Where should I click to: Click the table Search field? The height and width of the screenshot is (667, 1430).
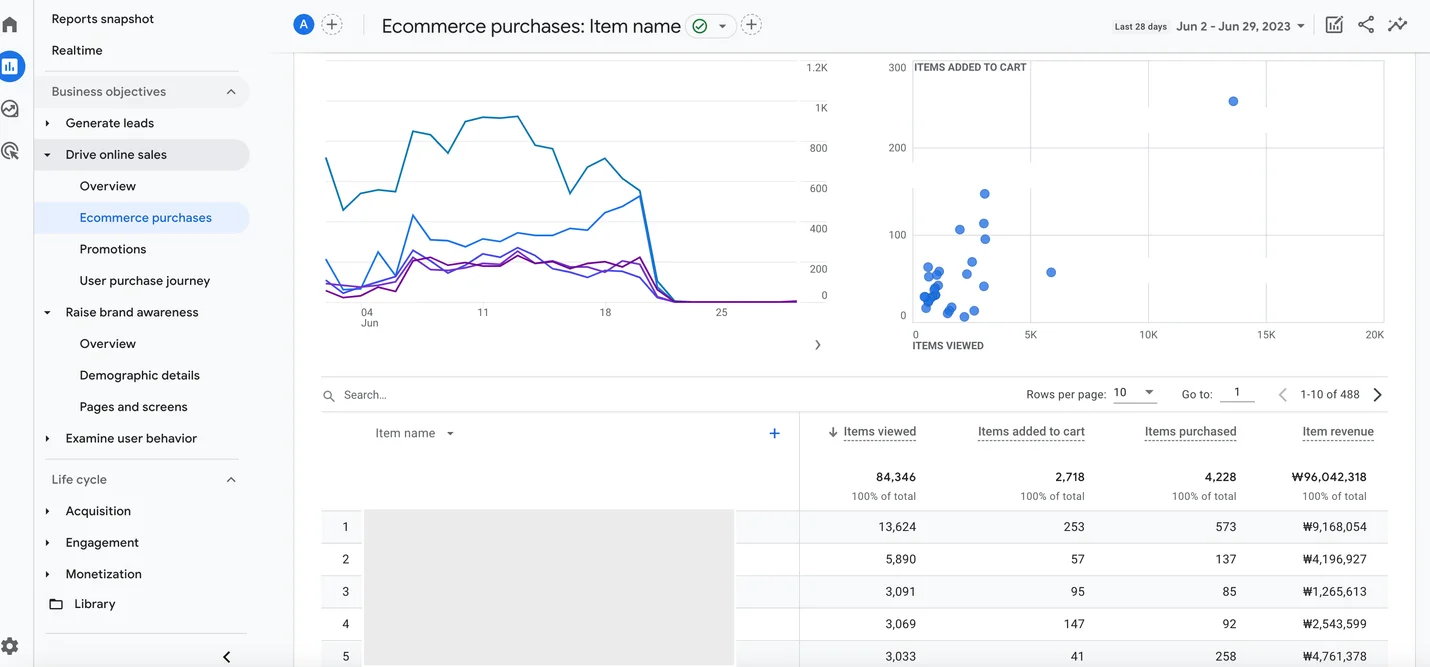[x=500, y=395]
